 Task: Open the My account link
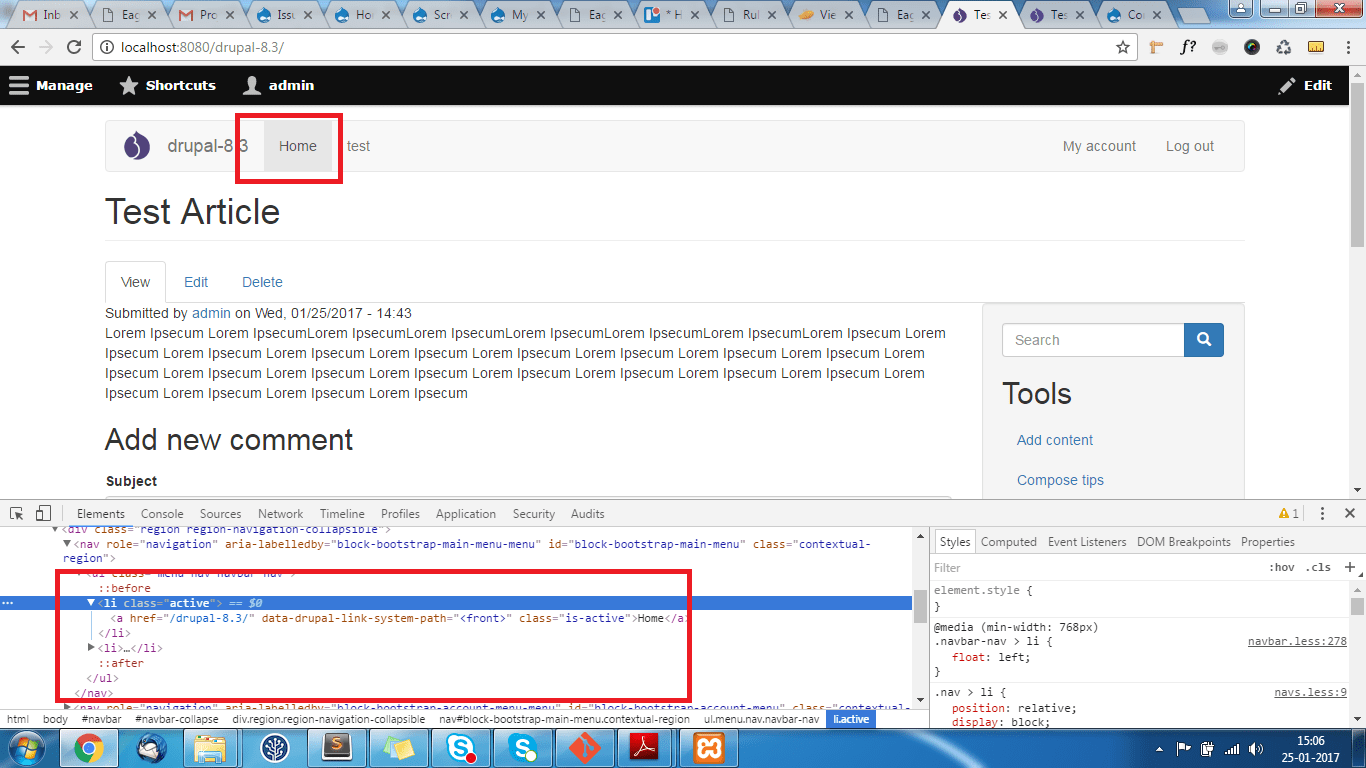tap(1099, 146)
